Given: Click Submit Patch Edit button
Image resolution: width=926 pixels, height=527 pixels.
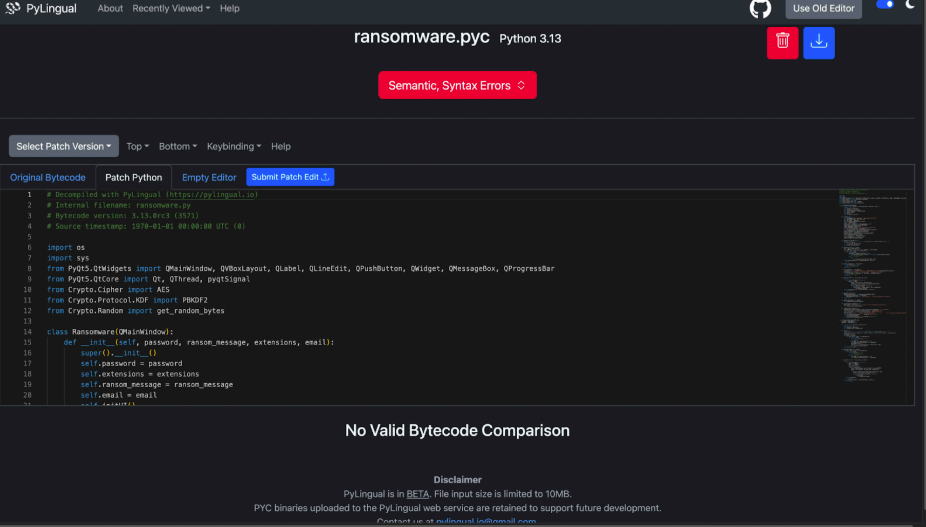Looking at the screenshot, I should click(290, 177).
